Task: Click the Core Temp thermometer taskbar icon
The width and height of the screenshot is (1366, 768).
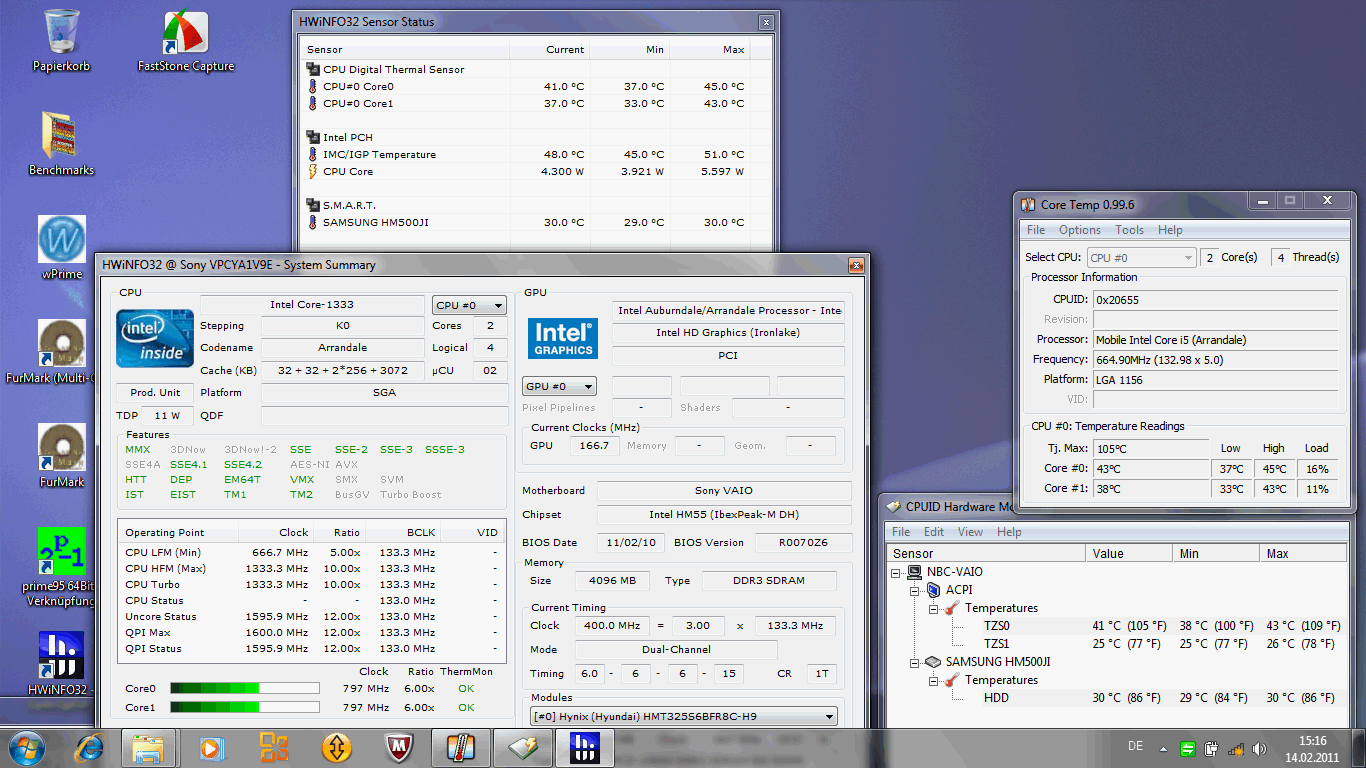Action: pyautogui.click(x=460, y=747)
